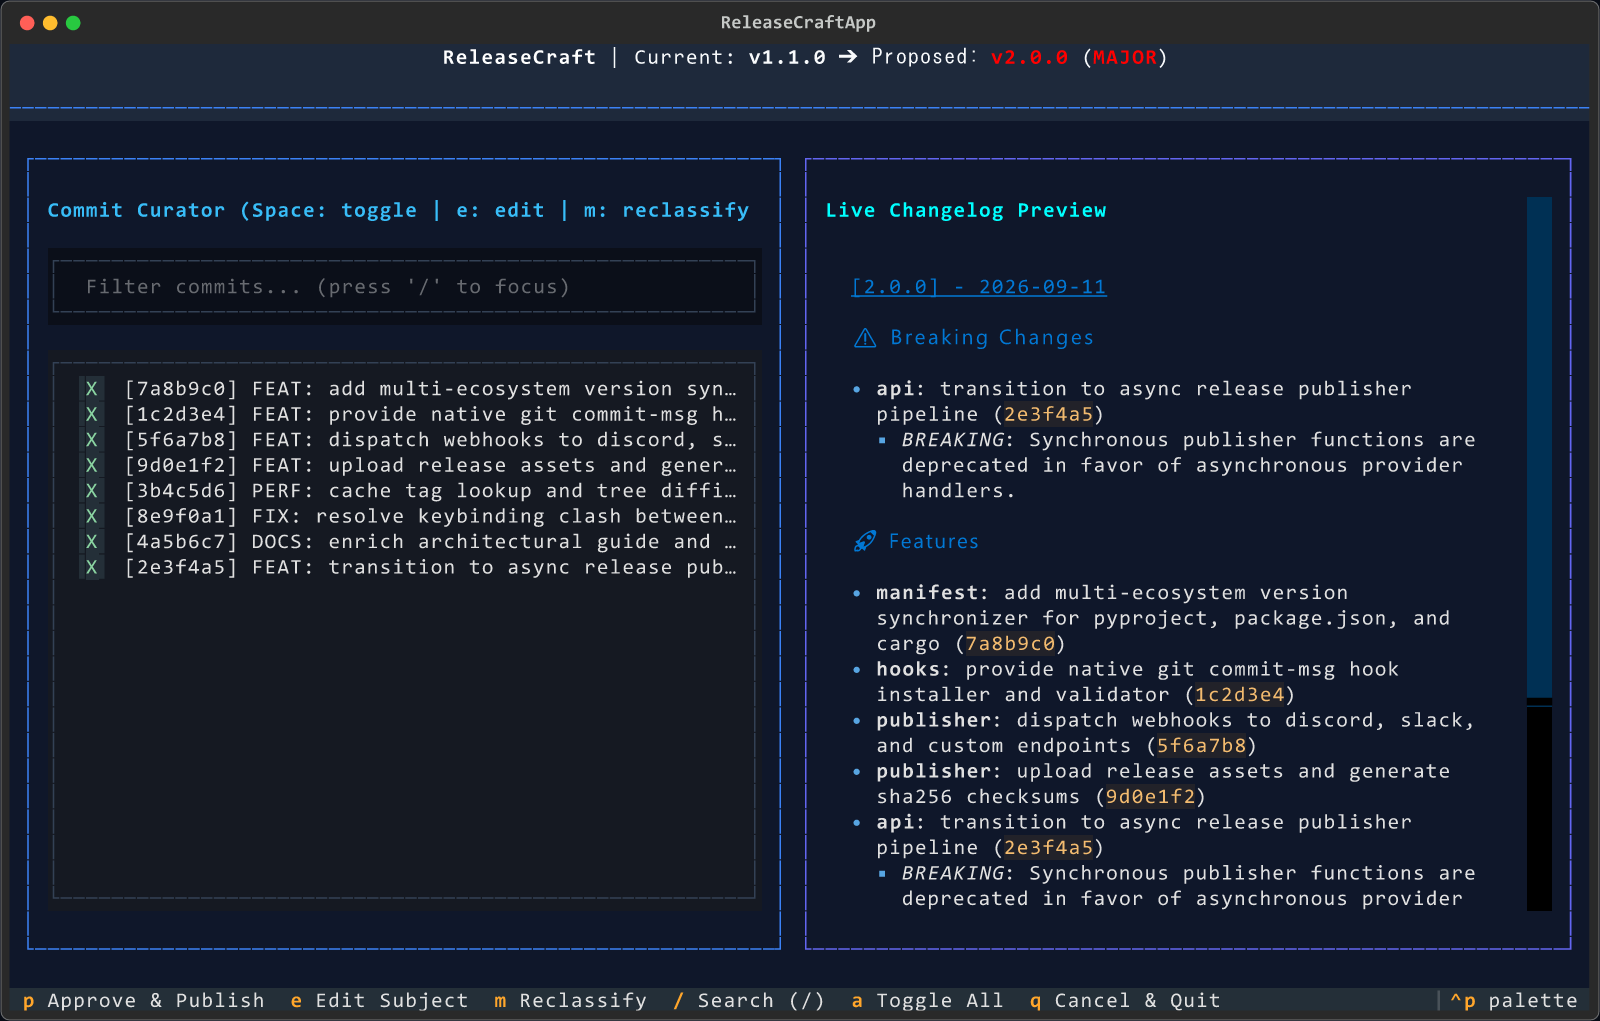
Task: Toggle checkbox for commit 5f6a7b8
Action: 91,440
